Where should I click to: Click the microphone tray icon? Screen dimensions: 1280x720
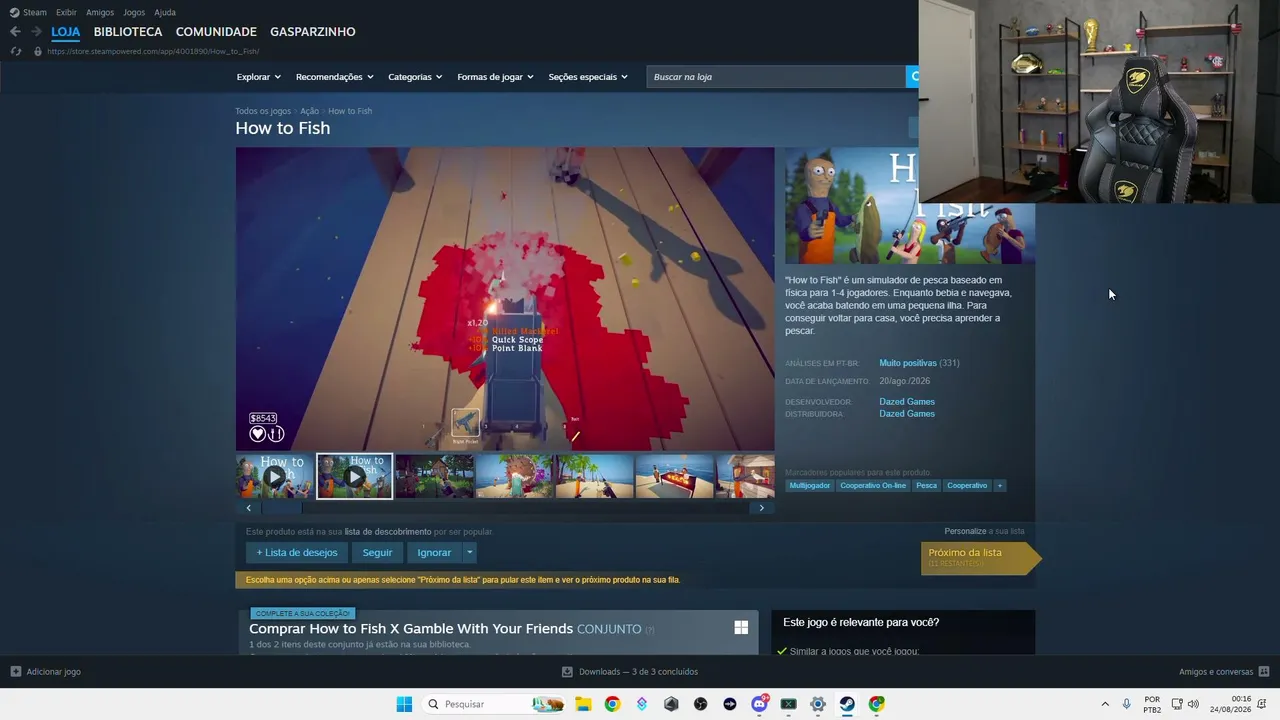(1127, 704)
